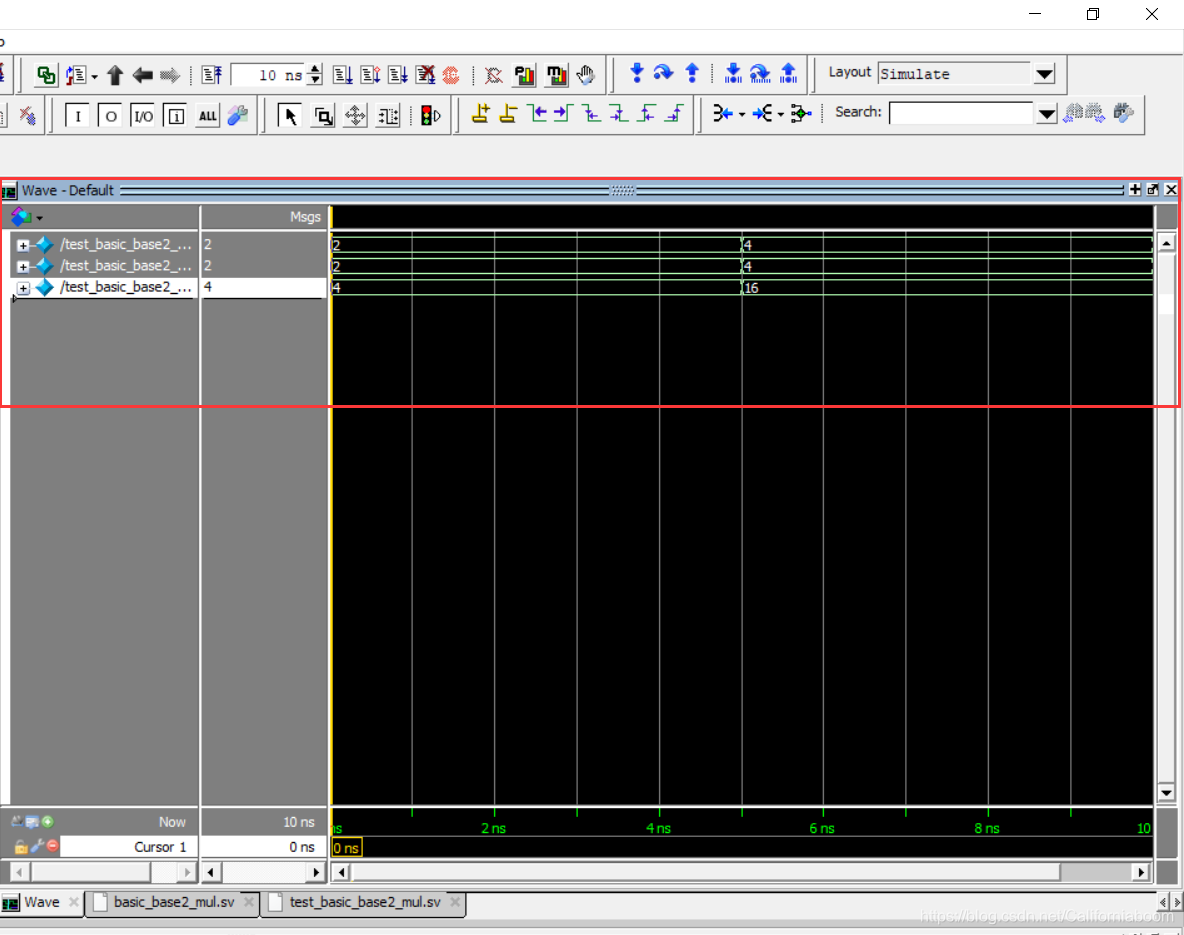Toggle the Internal signals filter (i)
Viewport: 1184px width, 935px height.
pyautogui.click(x=175, y=116)
